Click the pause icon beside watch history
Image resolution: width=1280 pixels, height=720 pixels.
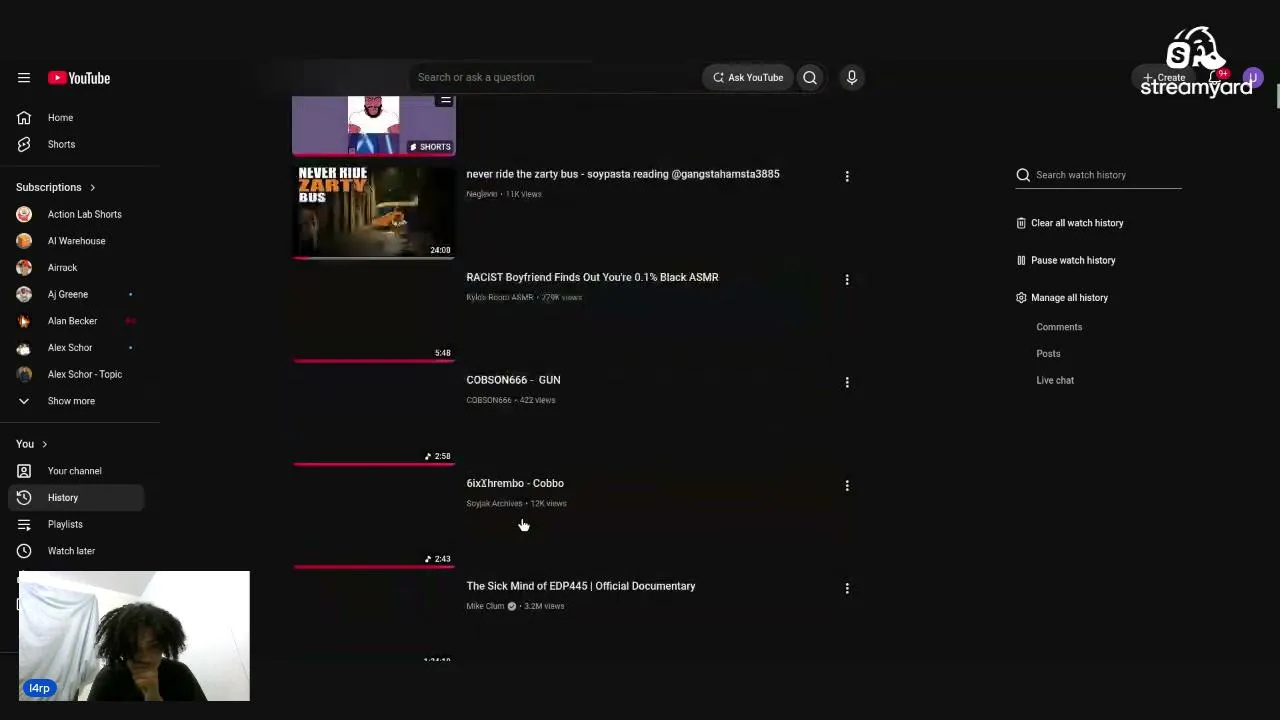1021,260
